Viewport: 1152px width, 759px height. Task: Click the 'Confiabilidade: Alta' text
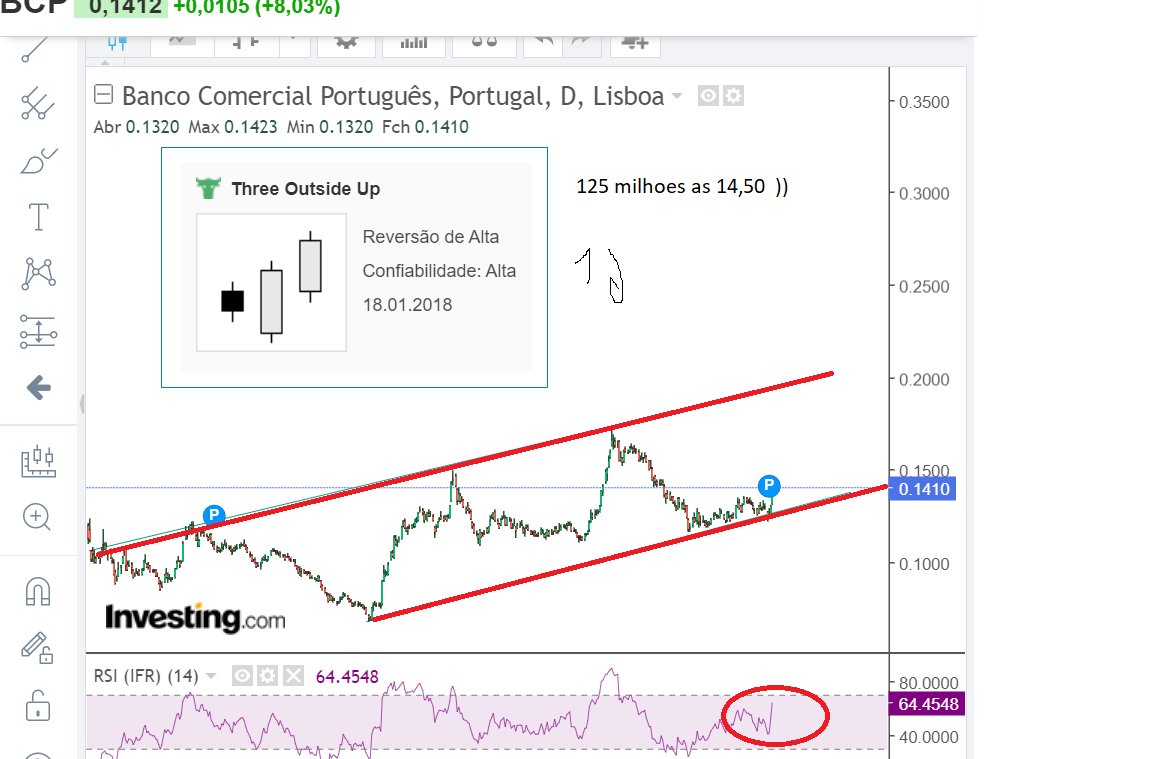439,271
